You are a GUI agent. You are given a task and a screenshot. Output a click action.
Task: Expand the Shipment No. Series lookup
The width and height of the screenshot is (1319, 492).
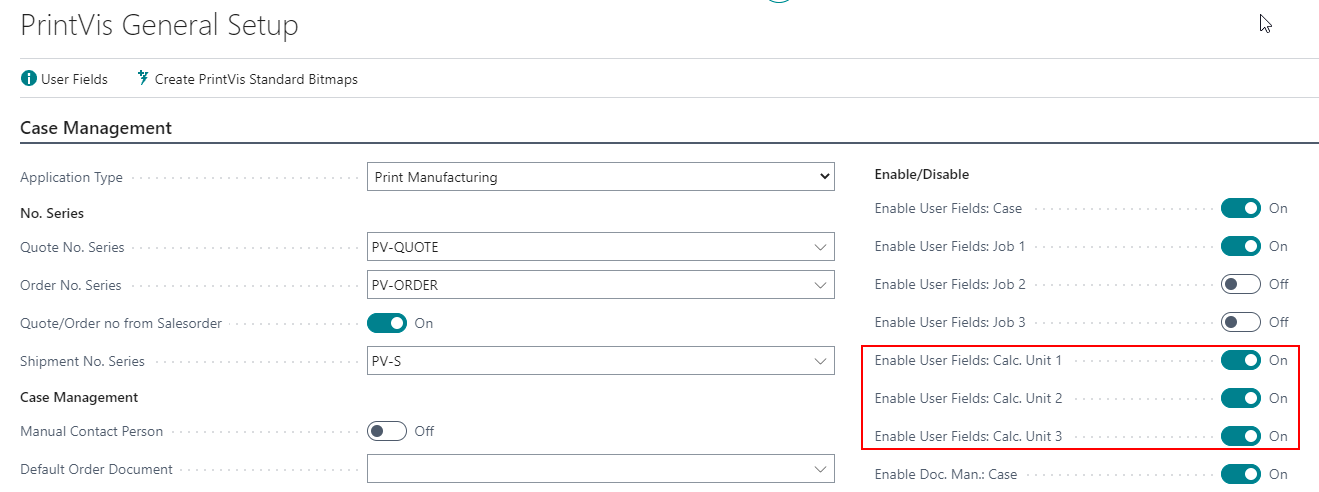pyautogui.click(x=820, y=361)
